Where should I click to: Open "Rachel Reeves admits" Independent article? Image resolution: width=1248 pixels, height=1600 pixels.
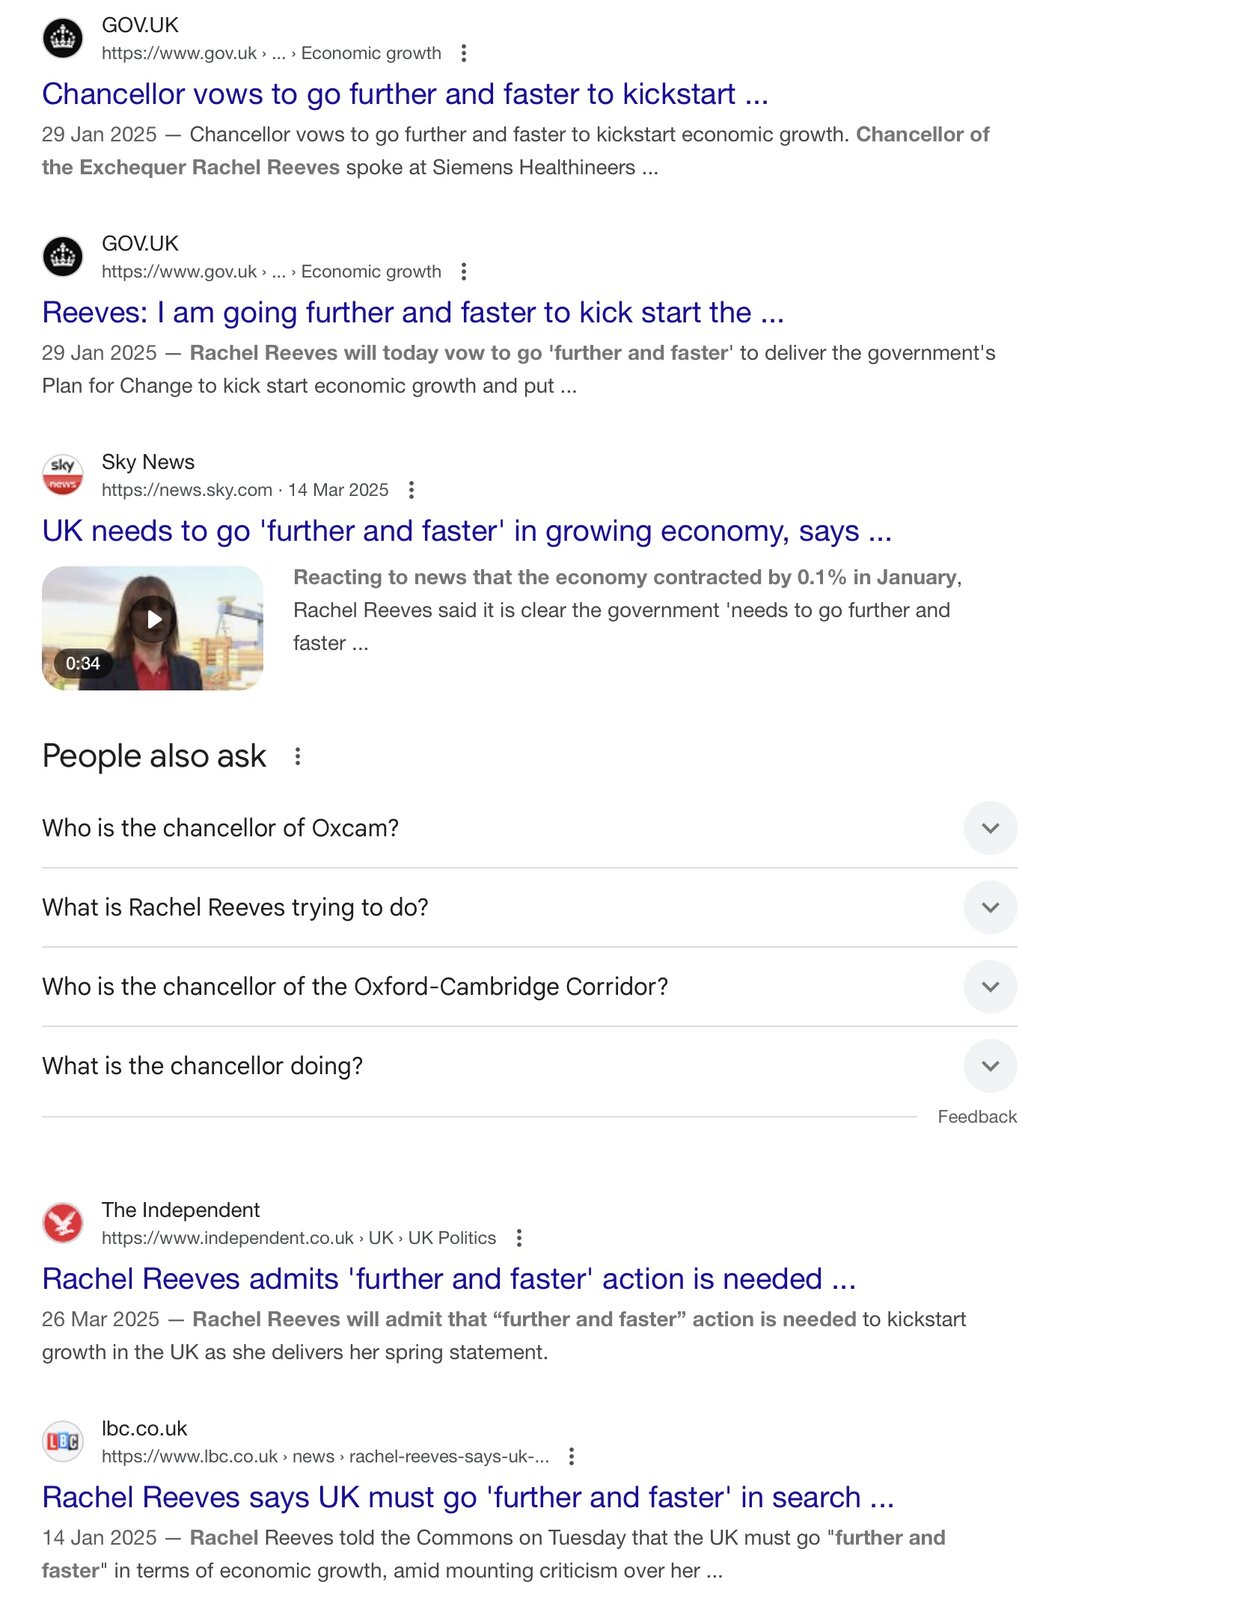pyautogui.click(x=449, y=1279)
